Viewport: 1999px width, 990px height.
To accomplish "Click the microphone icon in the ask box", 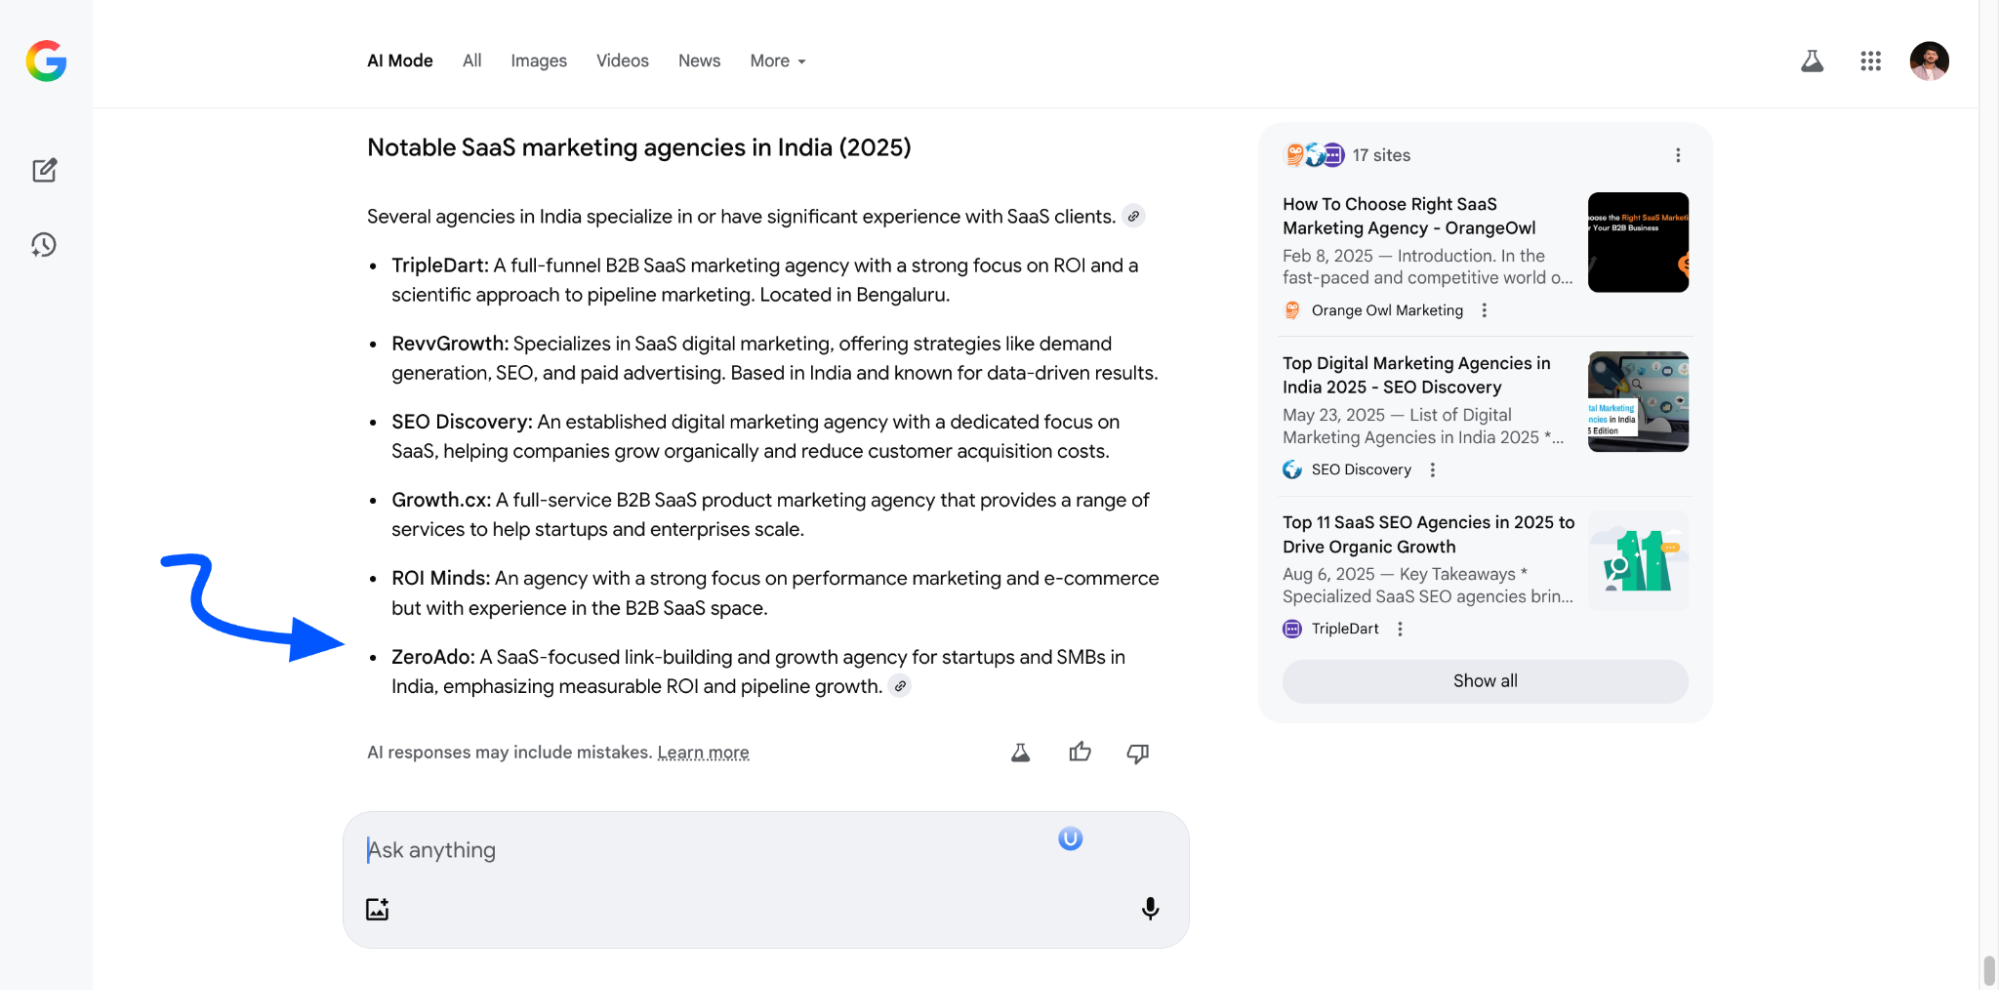I will pos(1150,908).
